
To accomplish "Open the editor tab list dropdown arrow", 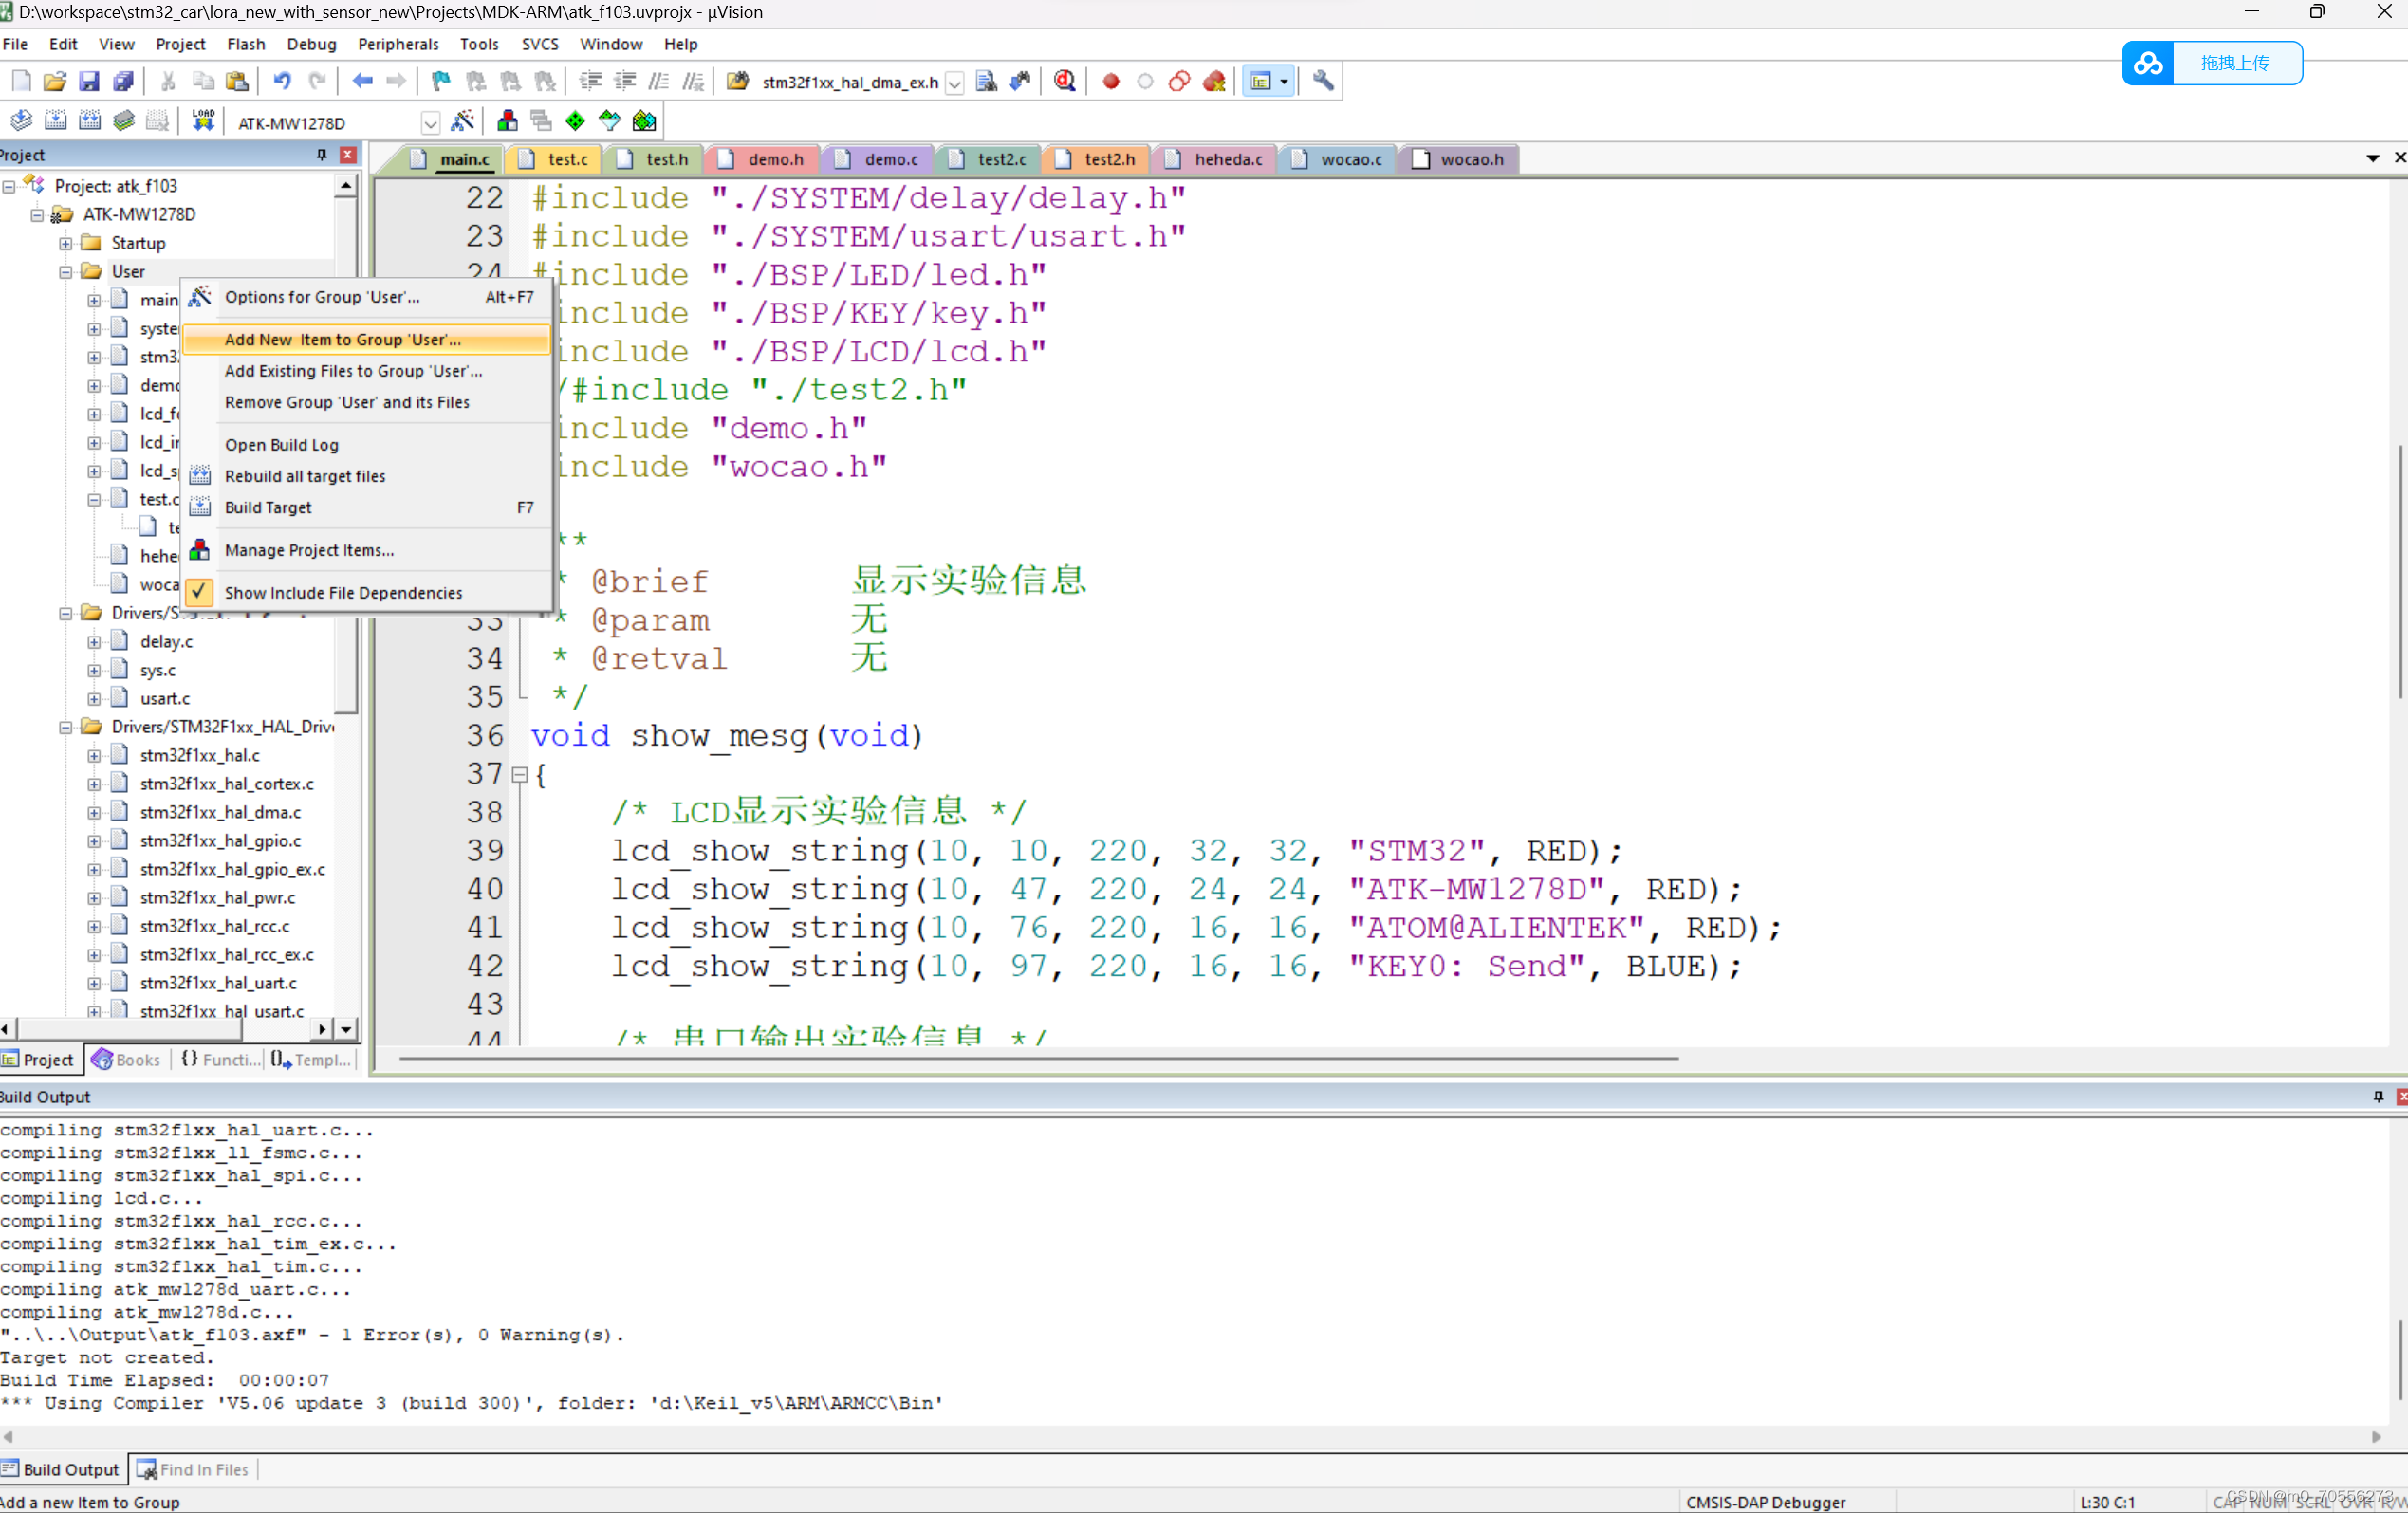I will (2373, 159).
